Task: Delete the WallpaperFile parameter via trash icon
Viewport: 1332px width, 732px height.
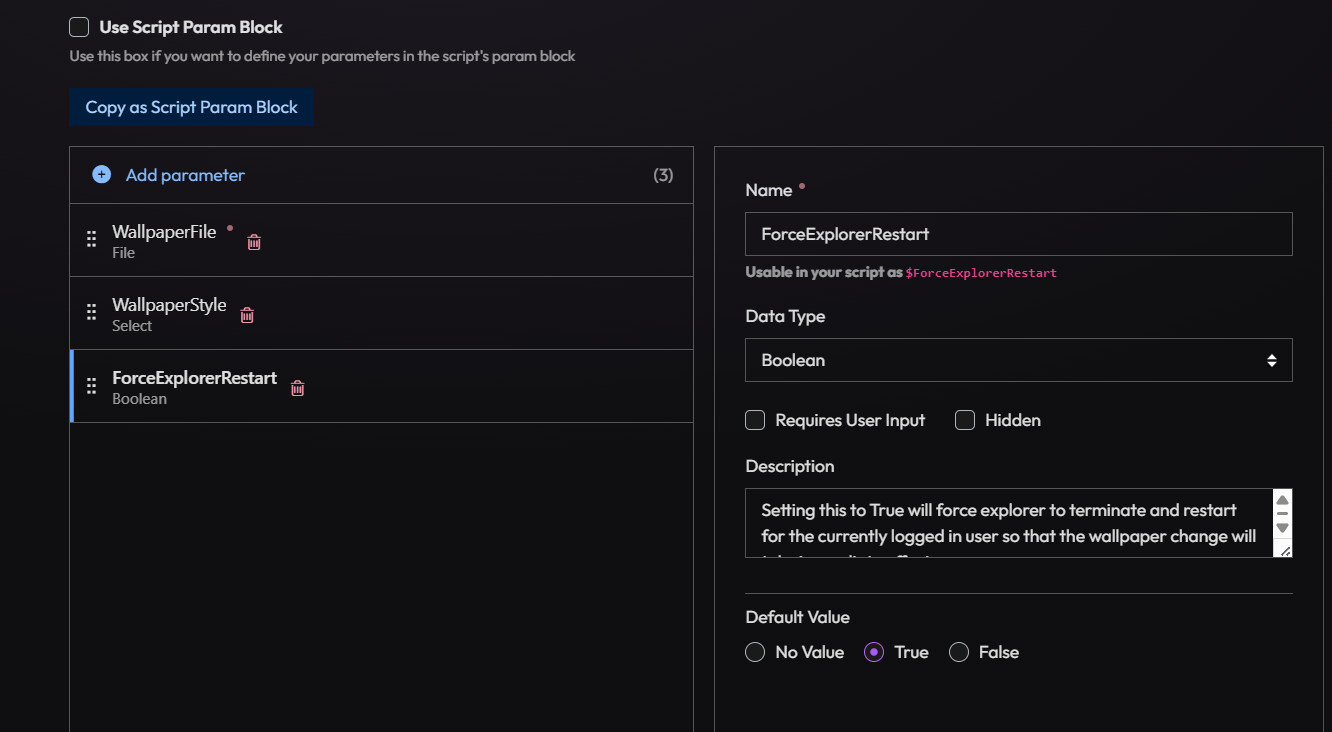Action: click(x=254, y=242)
